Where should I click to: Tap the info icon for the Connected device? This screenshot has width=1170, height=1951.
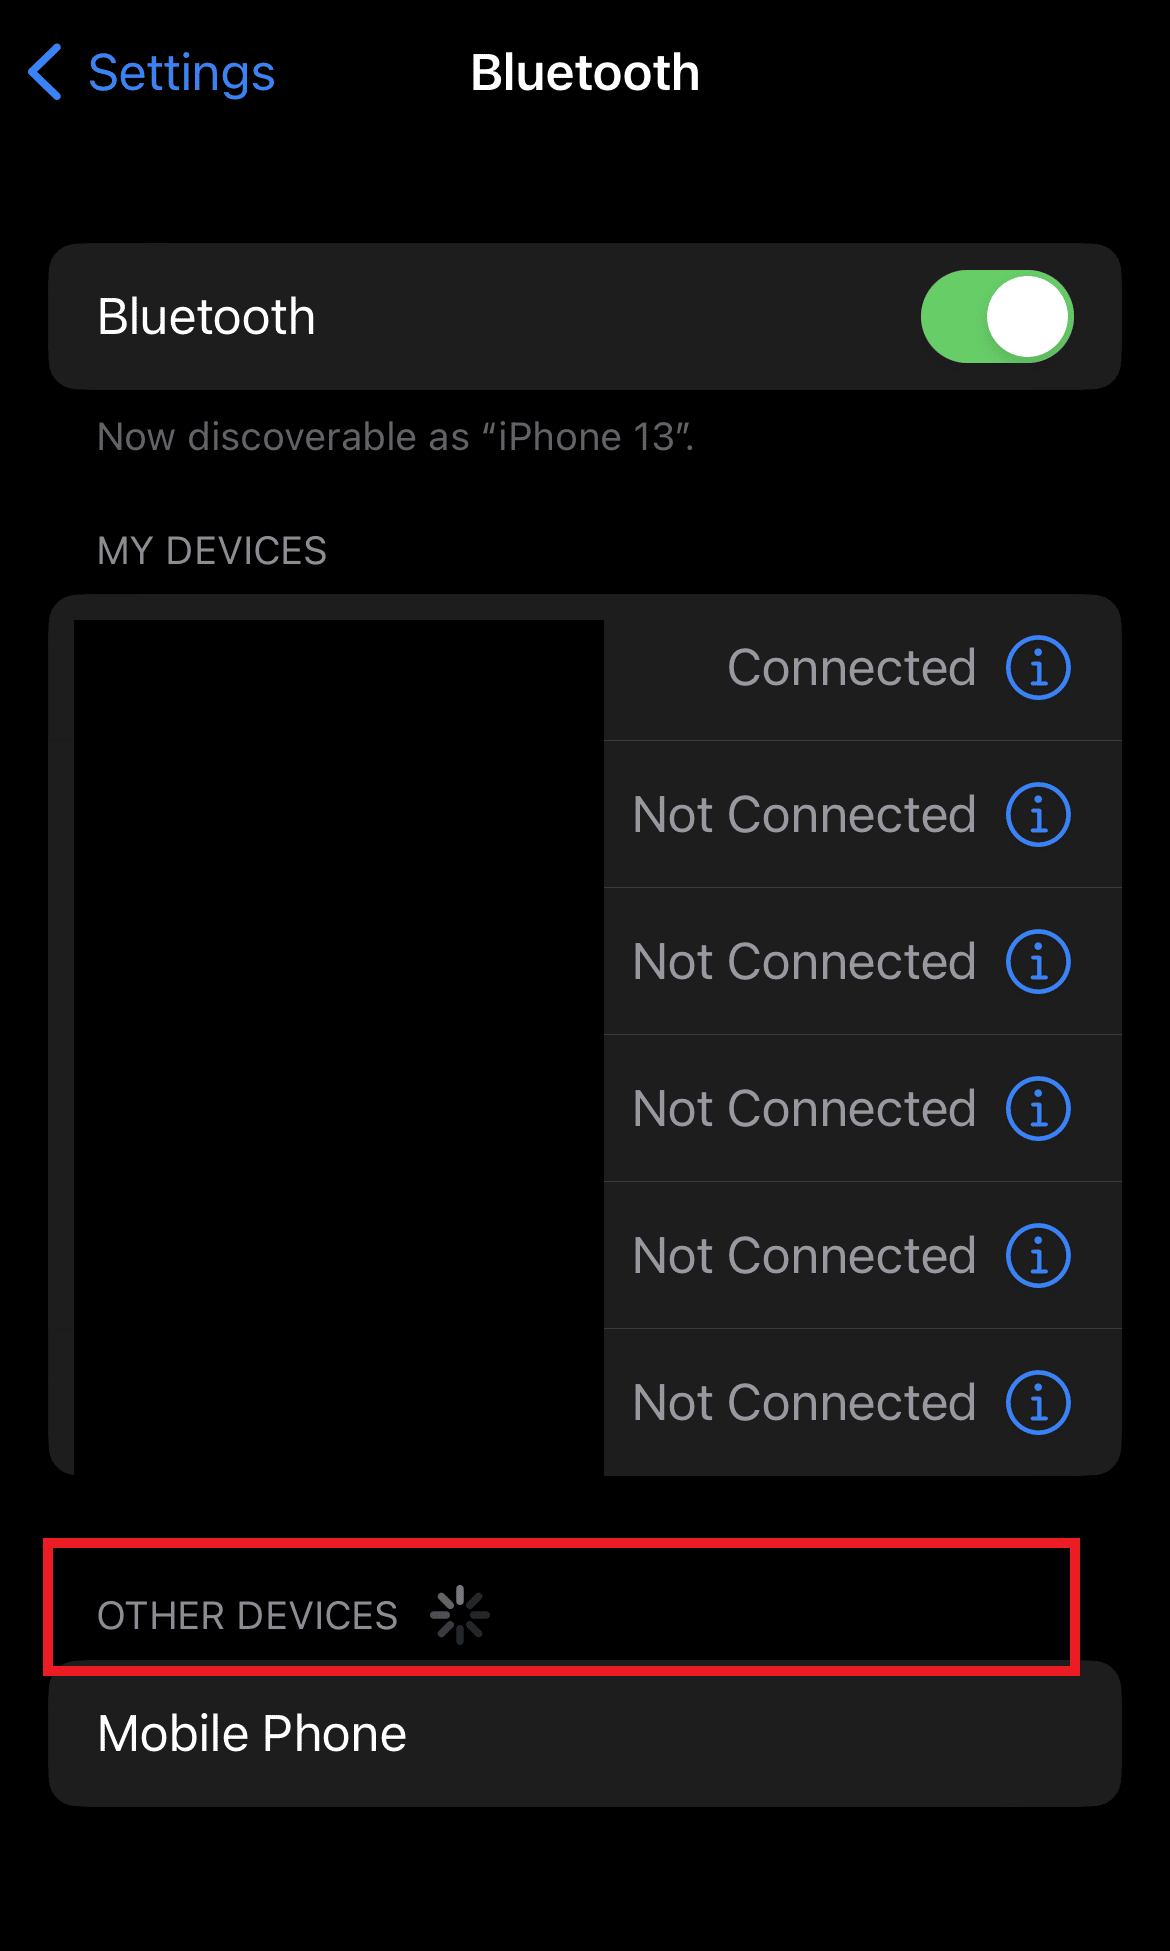pos(1038,668)
